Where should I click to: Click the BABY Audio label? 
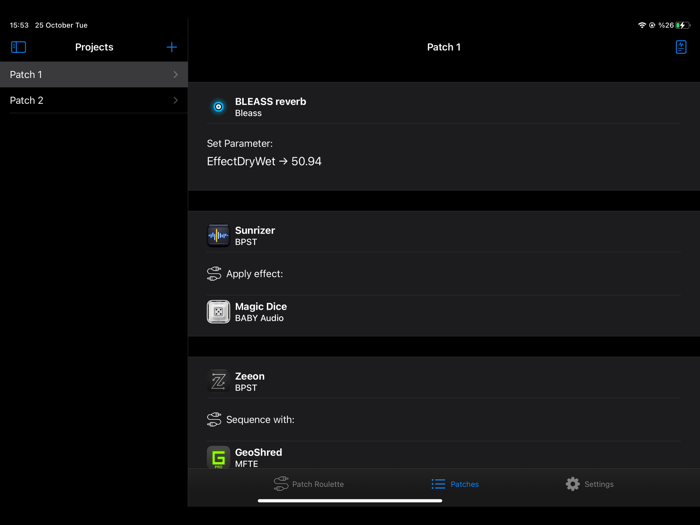[259, 318]
